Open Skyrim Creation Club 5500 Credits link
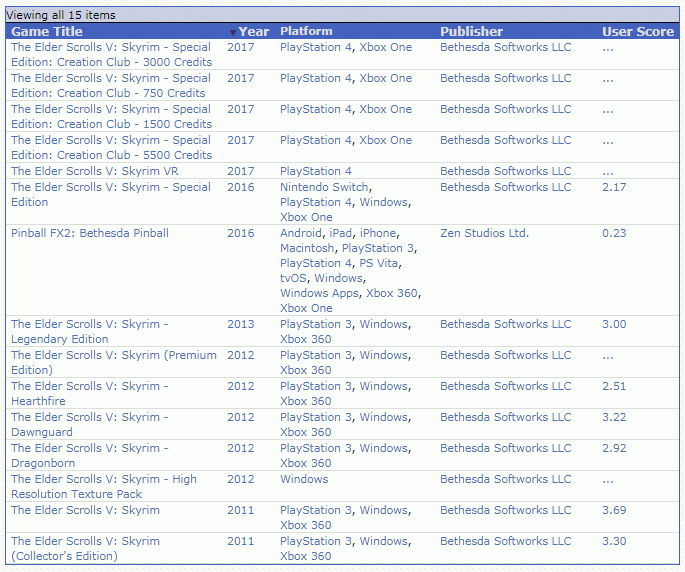The height and width of the screenshot is (572, 685). coord(111,148)
